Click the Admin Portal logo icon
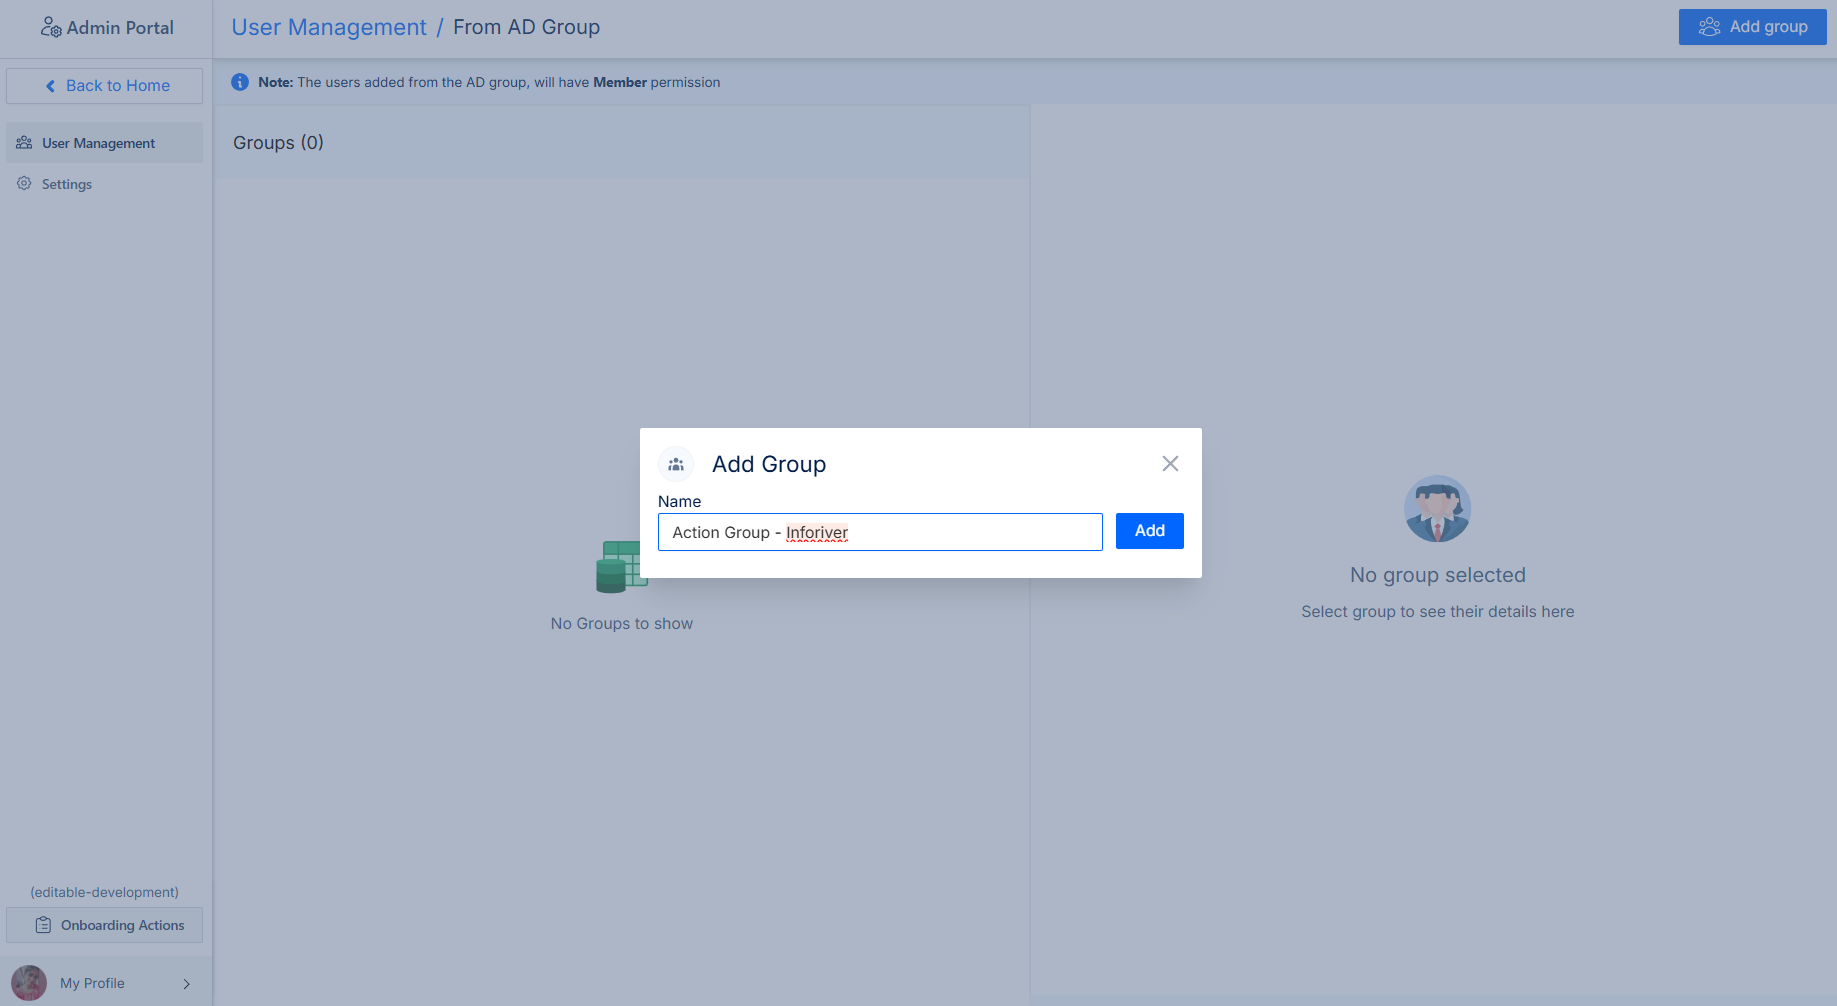Viewport: 1837px width, 1006px height. point(50,27)
